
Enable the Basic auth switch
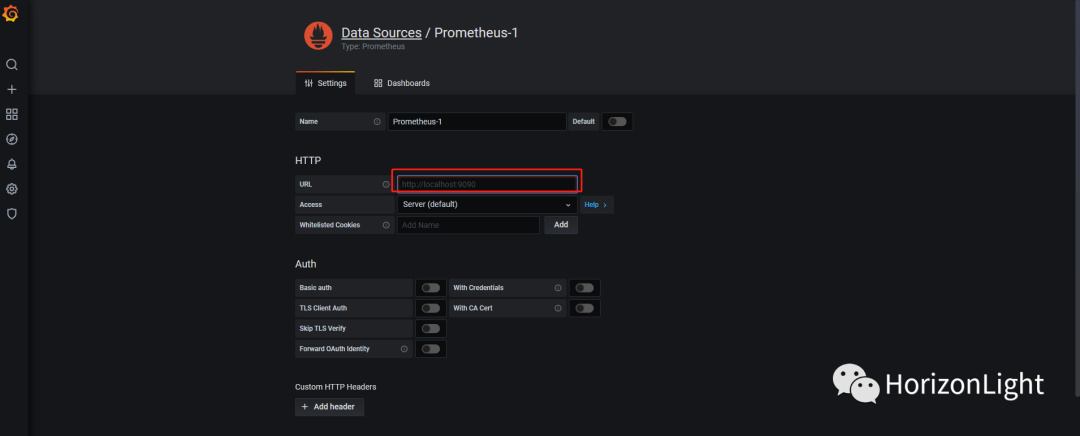[x=430, y=288]
